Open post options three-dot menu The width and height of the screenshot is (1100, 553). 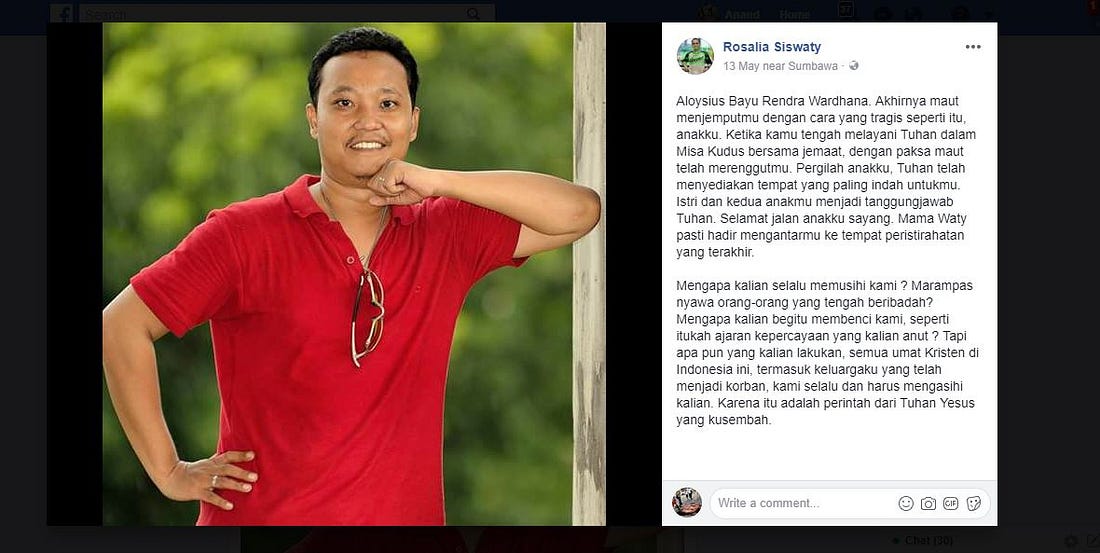[972, 46]
